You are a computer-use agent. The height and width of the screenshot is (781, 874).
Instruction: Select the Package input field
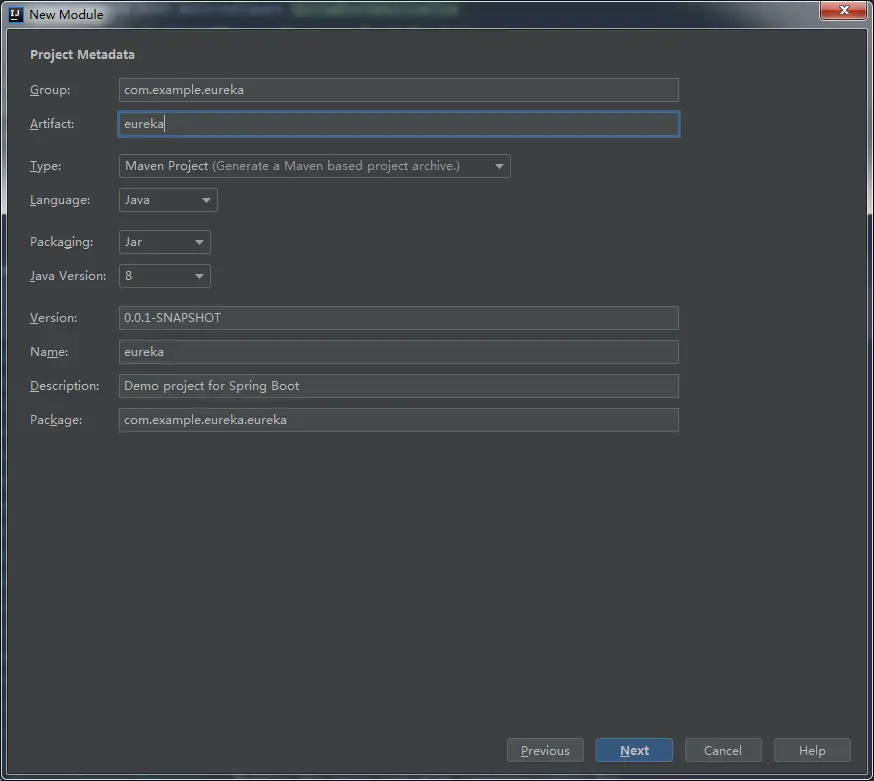[399, 420]
